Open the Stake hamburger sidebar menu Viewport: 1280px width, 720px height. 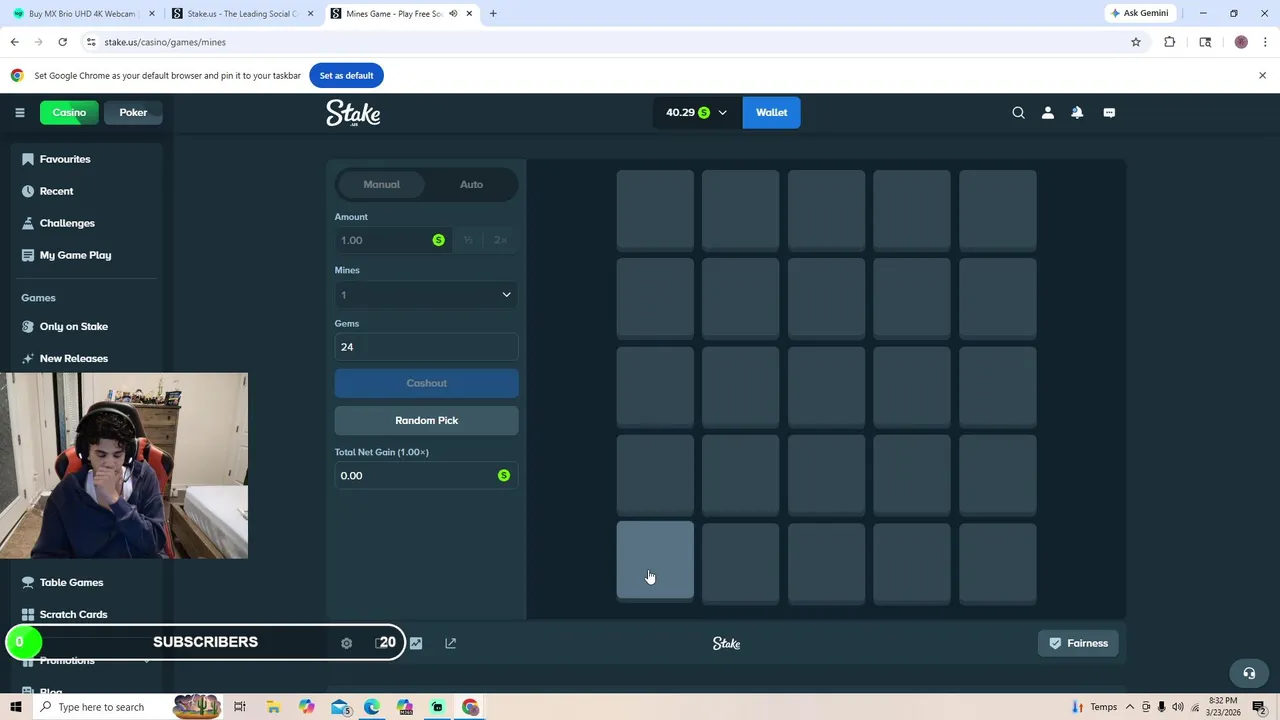coord(19,113)
